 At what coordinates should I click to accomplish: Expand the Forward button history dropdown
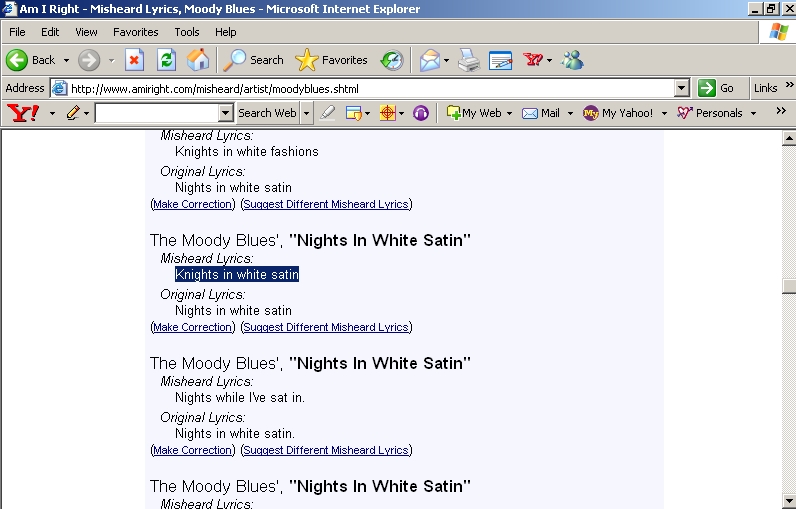click(x=112, y=60)
